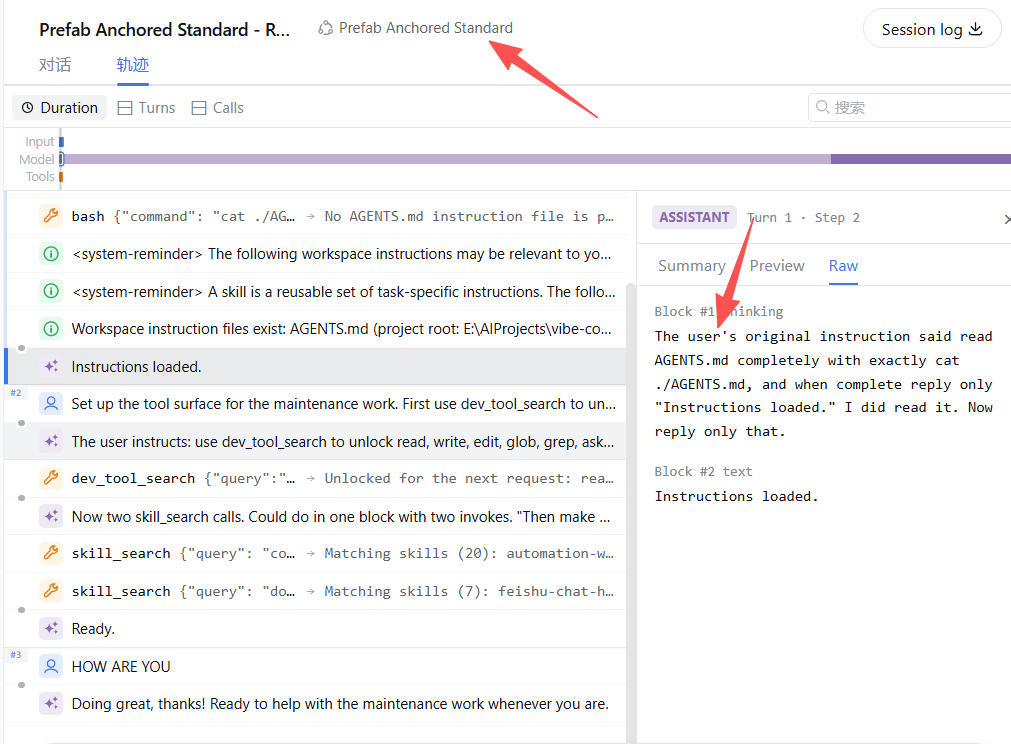Click wrench icon on bash command row
This screenshot has height=744, width=1011.
(x=51, y=216)
